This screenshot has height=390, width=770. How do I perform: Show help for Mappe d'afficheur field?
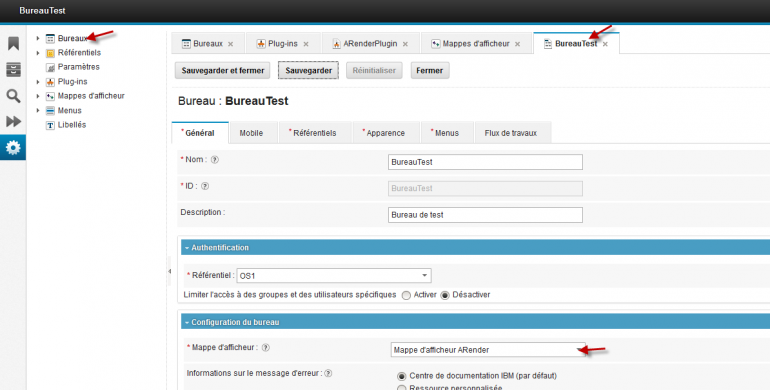[x=266, y=347]
